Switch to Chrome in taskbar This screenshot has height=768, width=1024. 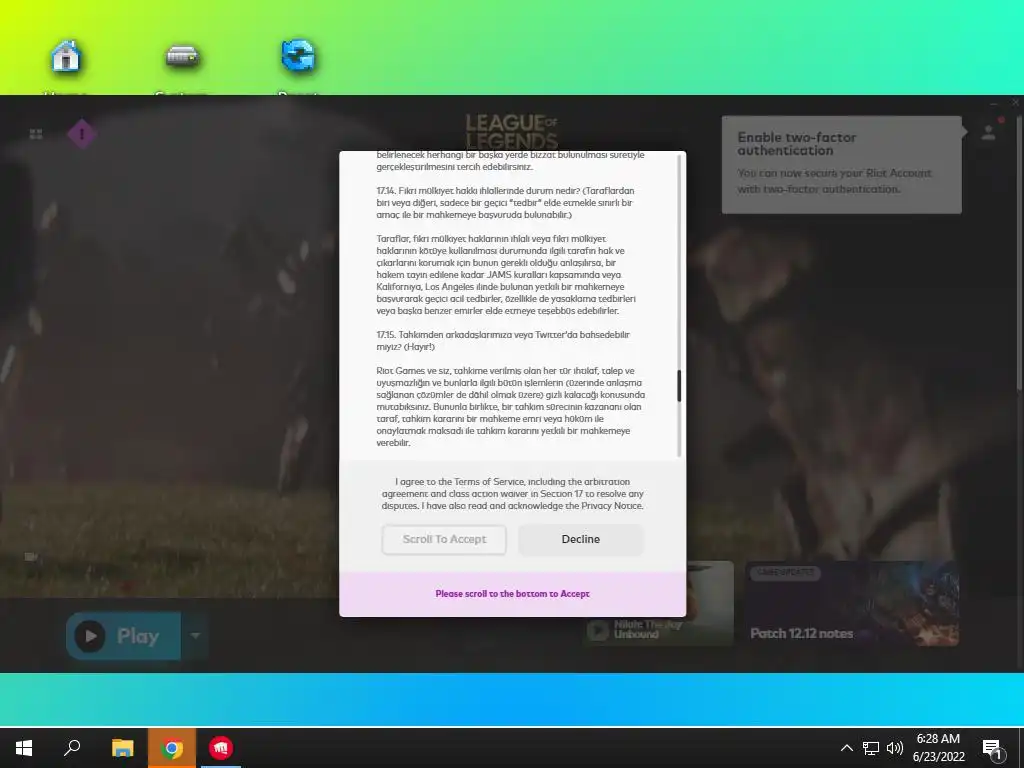click(x=172, y=748)
